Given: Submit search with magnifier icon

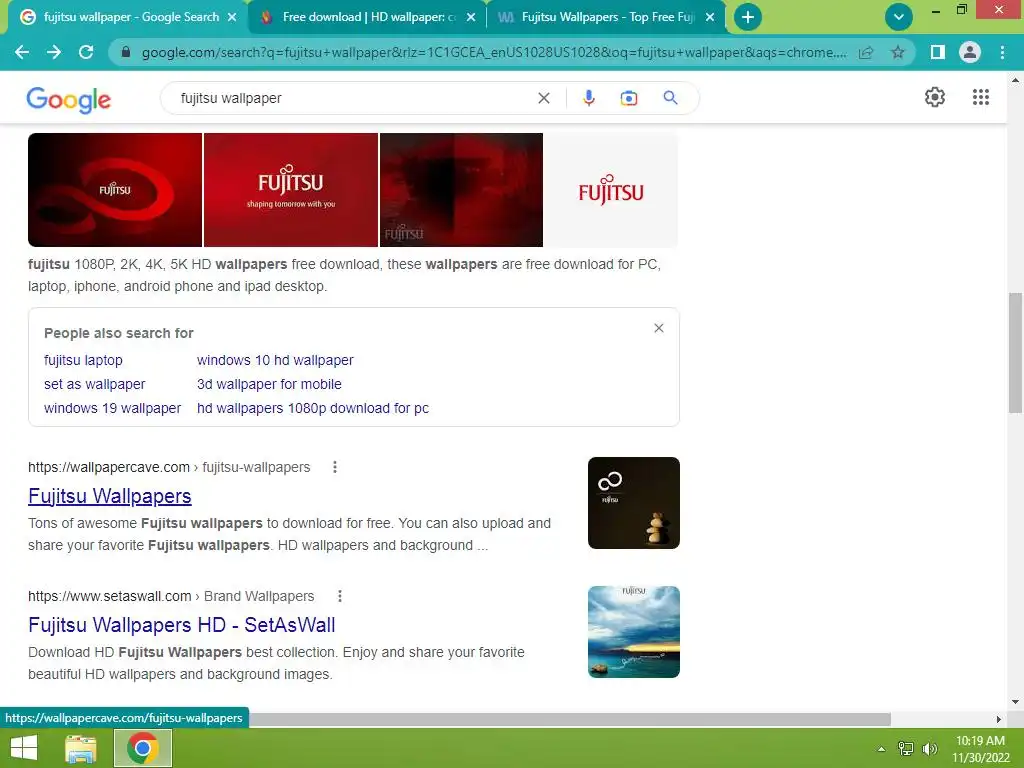Looking at the screenshot, I should (x=670, y=98).
